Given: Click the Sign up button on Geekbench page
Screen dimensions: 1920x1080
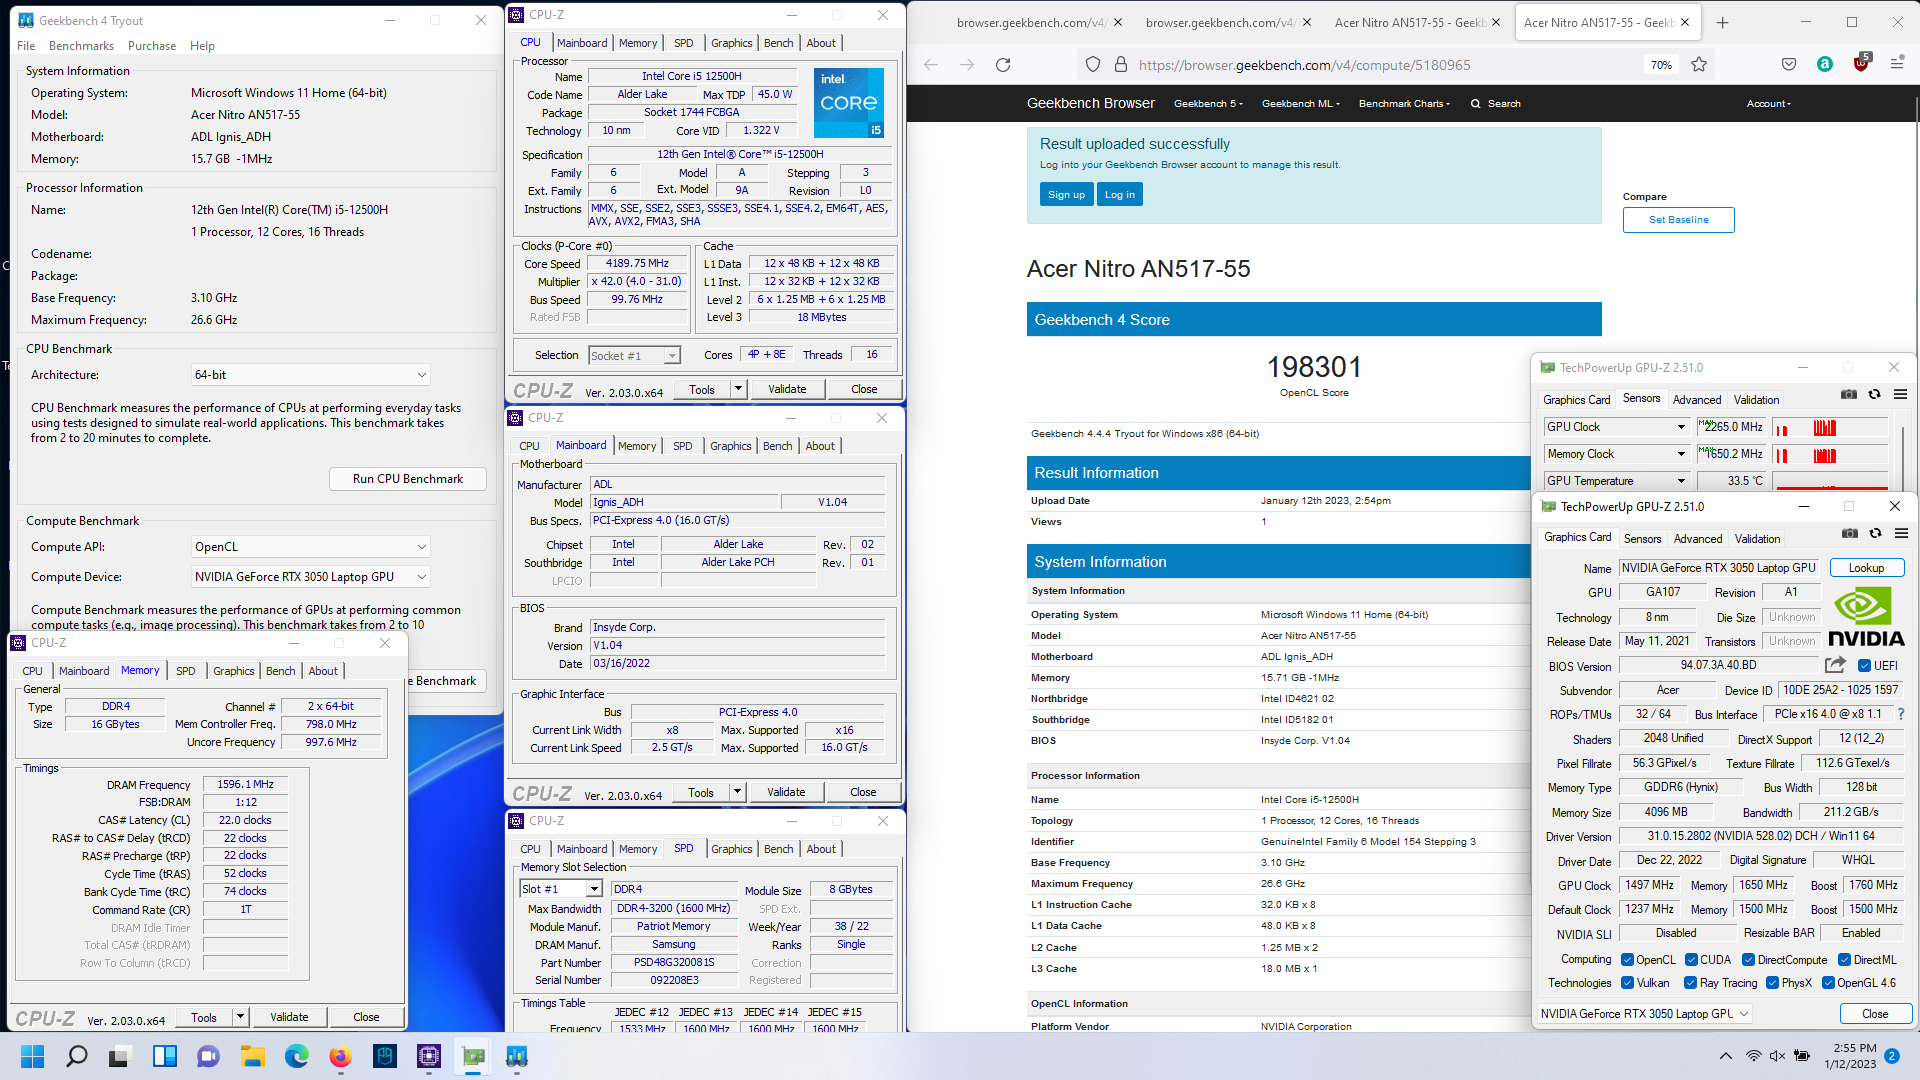Looking at the screenshot, I should (1066, 195).
